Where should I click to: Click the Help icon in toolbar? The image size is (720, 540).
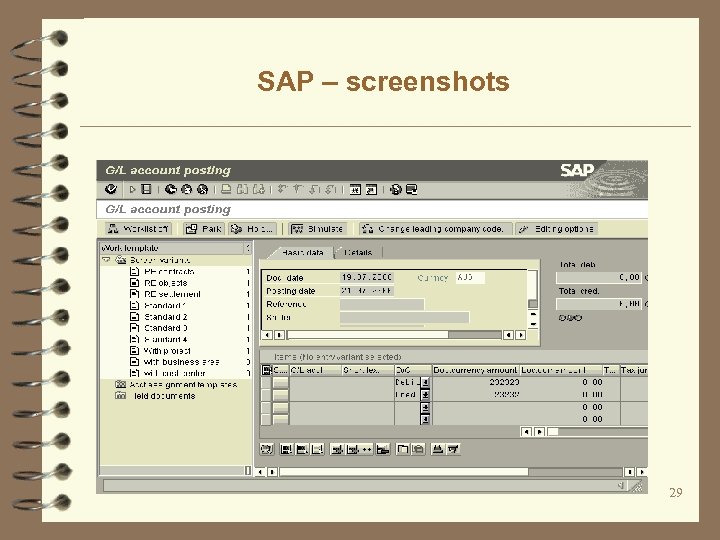tap(395, 189)
